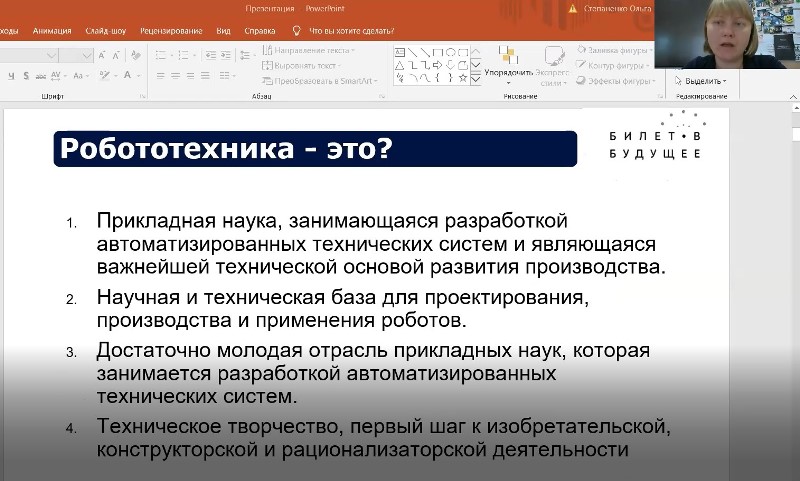Open the font size dropdown
This screenshot has height=481, width=800.
(88, 56)
